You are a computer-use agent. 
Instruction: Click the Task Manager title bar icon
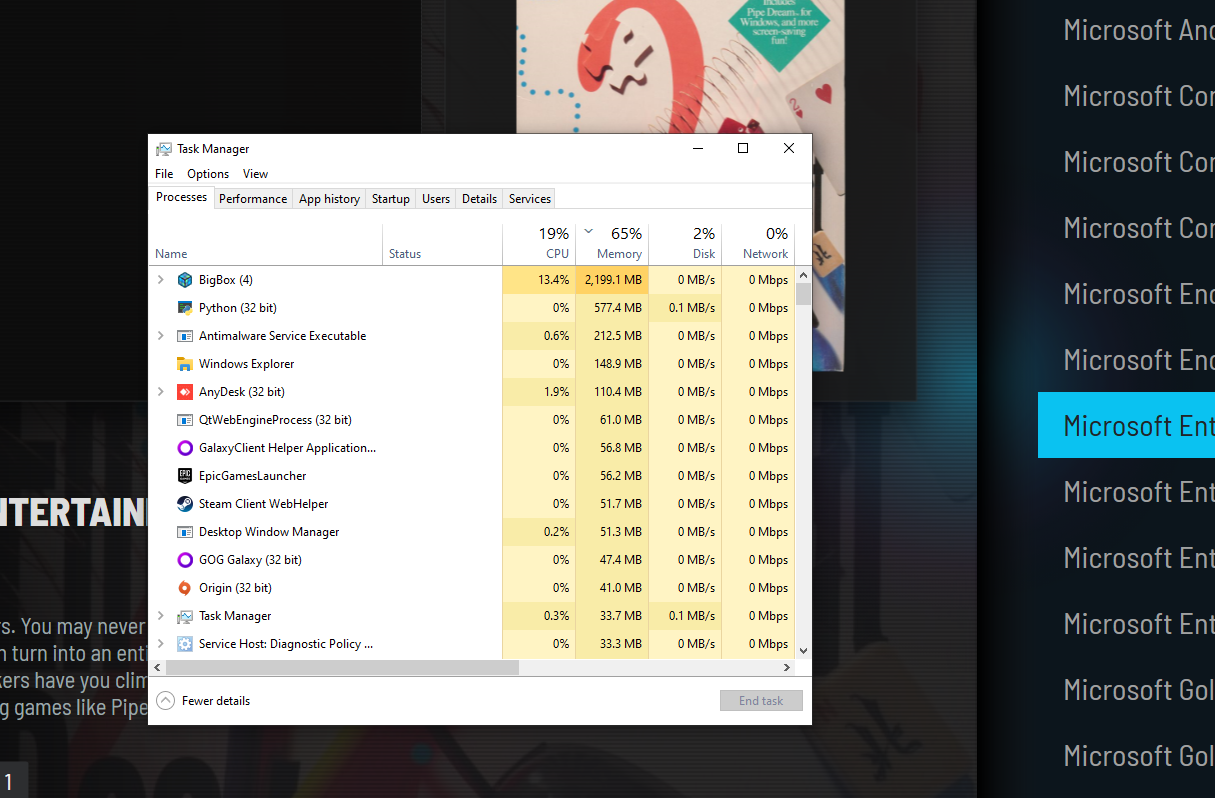click(164, 149)
